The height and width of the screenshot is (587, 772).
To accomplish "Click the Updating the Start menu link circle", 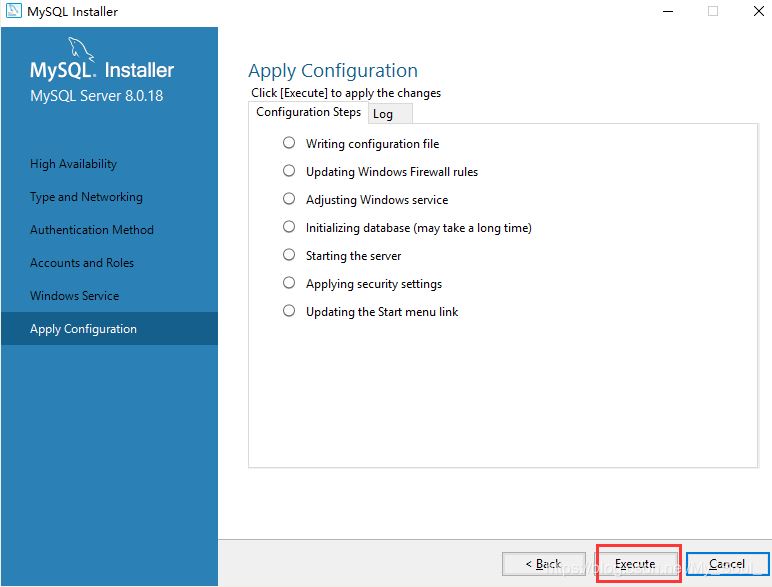I will [289, 311].
